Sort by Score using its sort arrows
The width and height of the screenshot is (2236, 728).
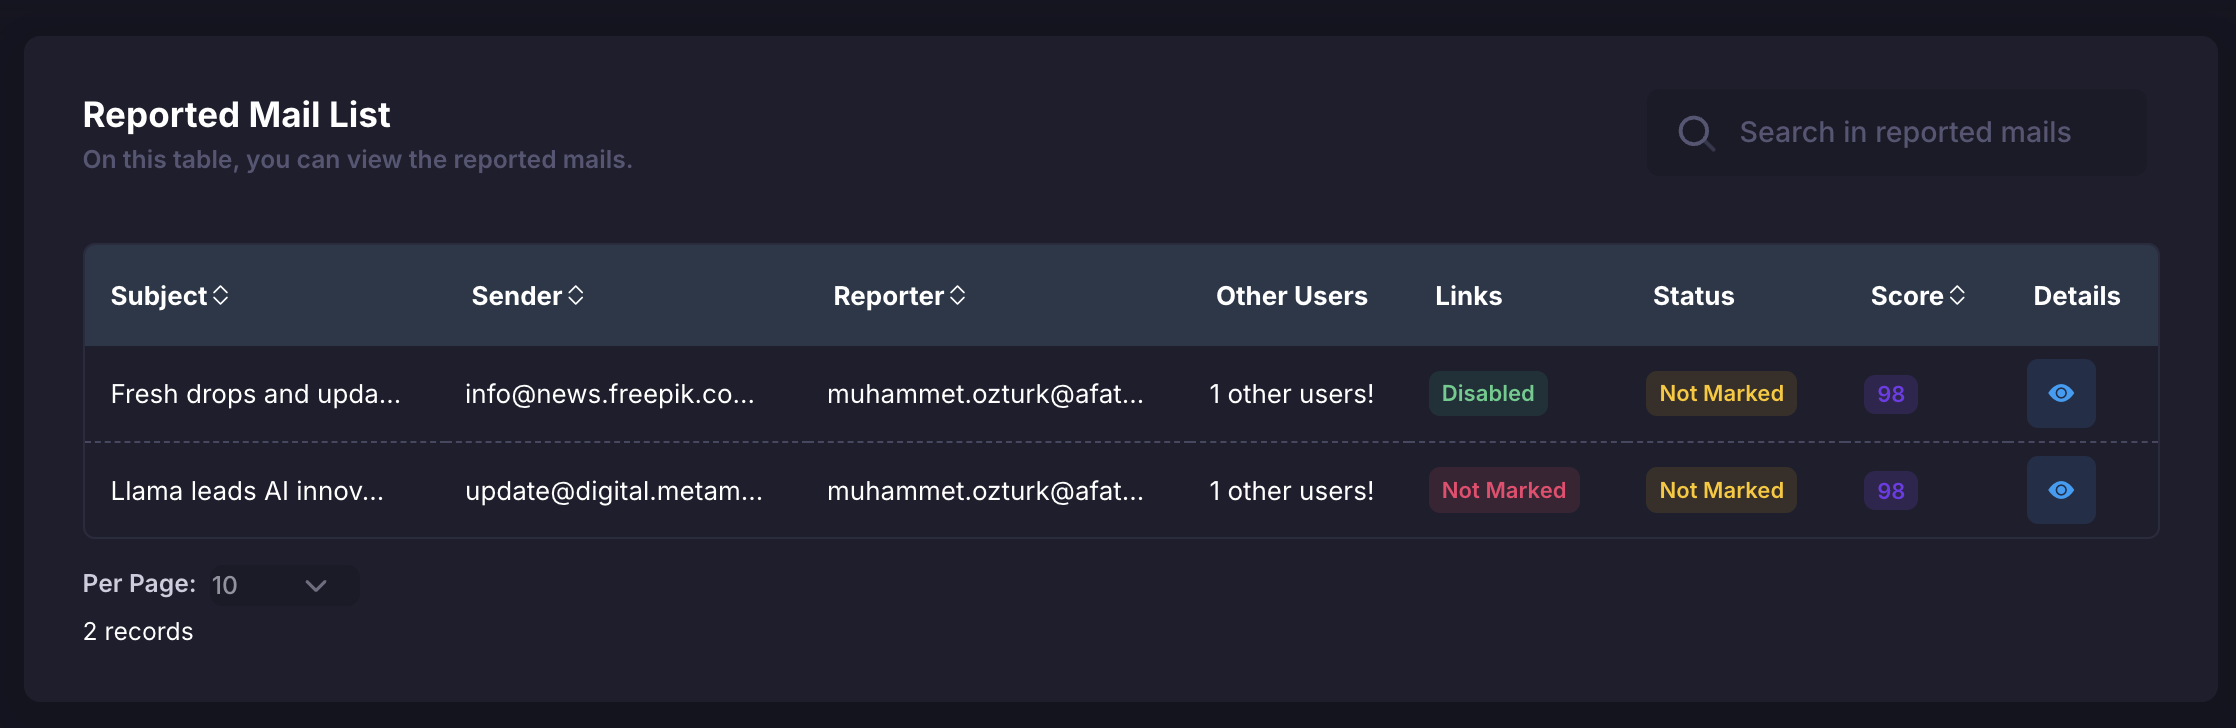(x=1958, y=295)
